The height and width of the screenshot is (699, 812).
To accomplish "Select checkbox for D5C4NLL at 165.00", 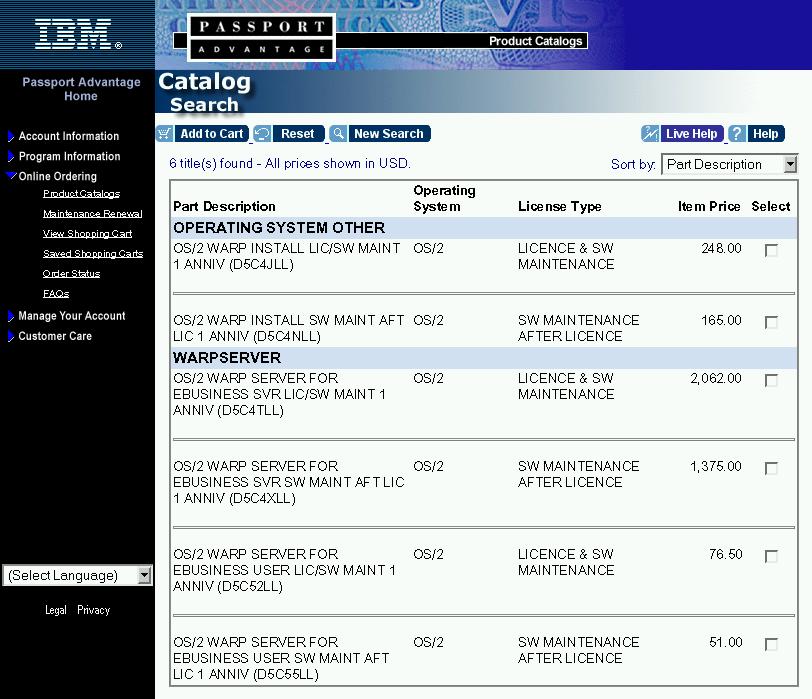I will [x=771, y=323].
